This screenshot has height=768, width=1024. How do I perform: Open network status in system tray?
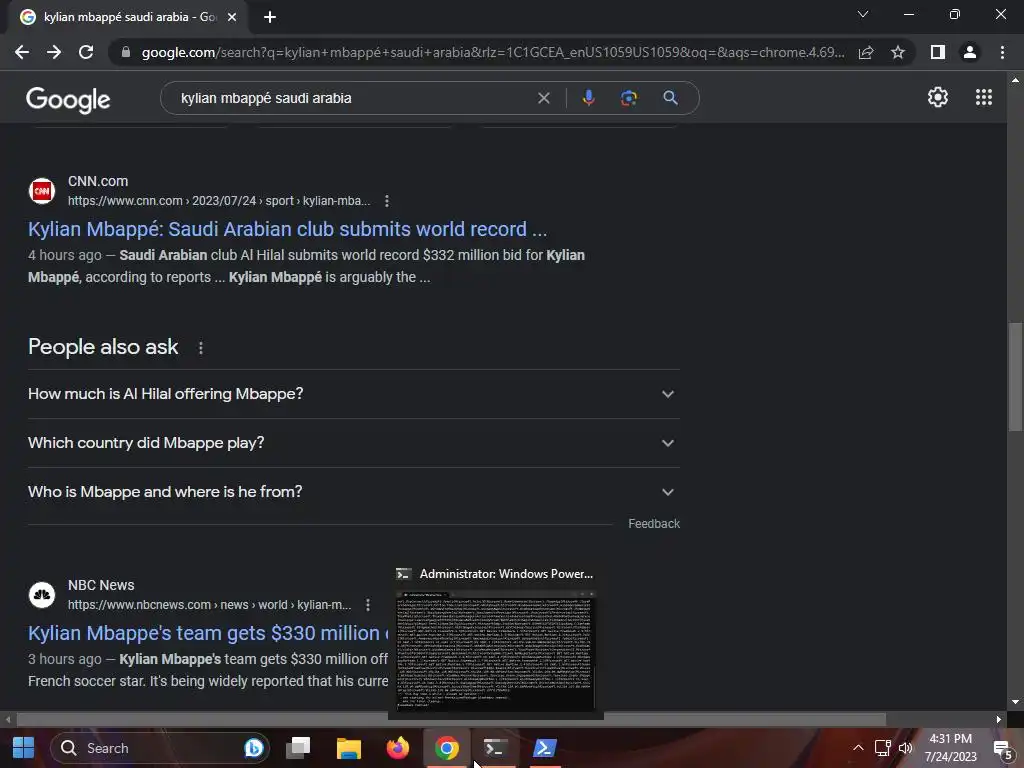pyautogui.click(x=882, y=748)
